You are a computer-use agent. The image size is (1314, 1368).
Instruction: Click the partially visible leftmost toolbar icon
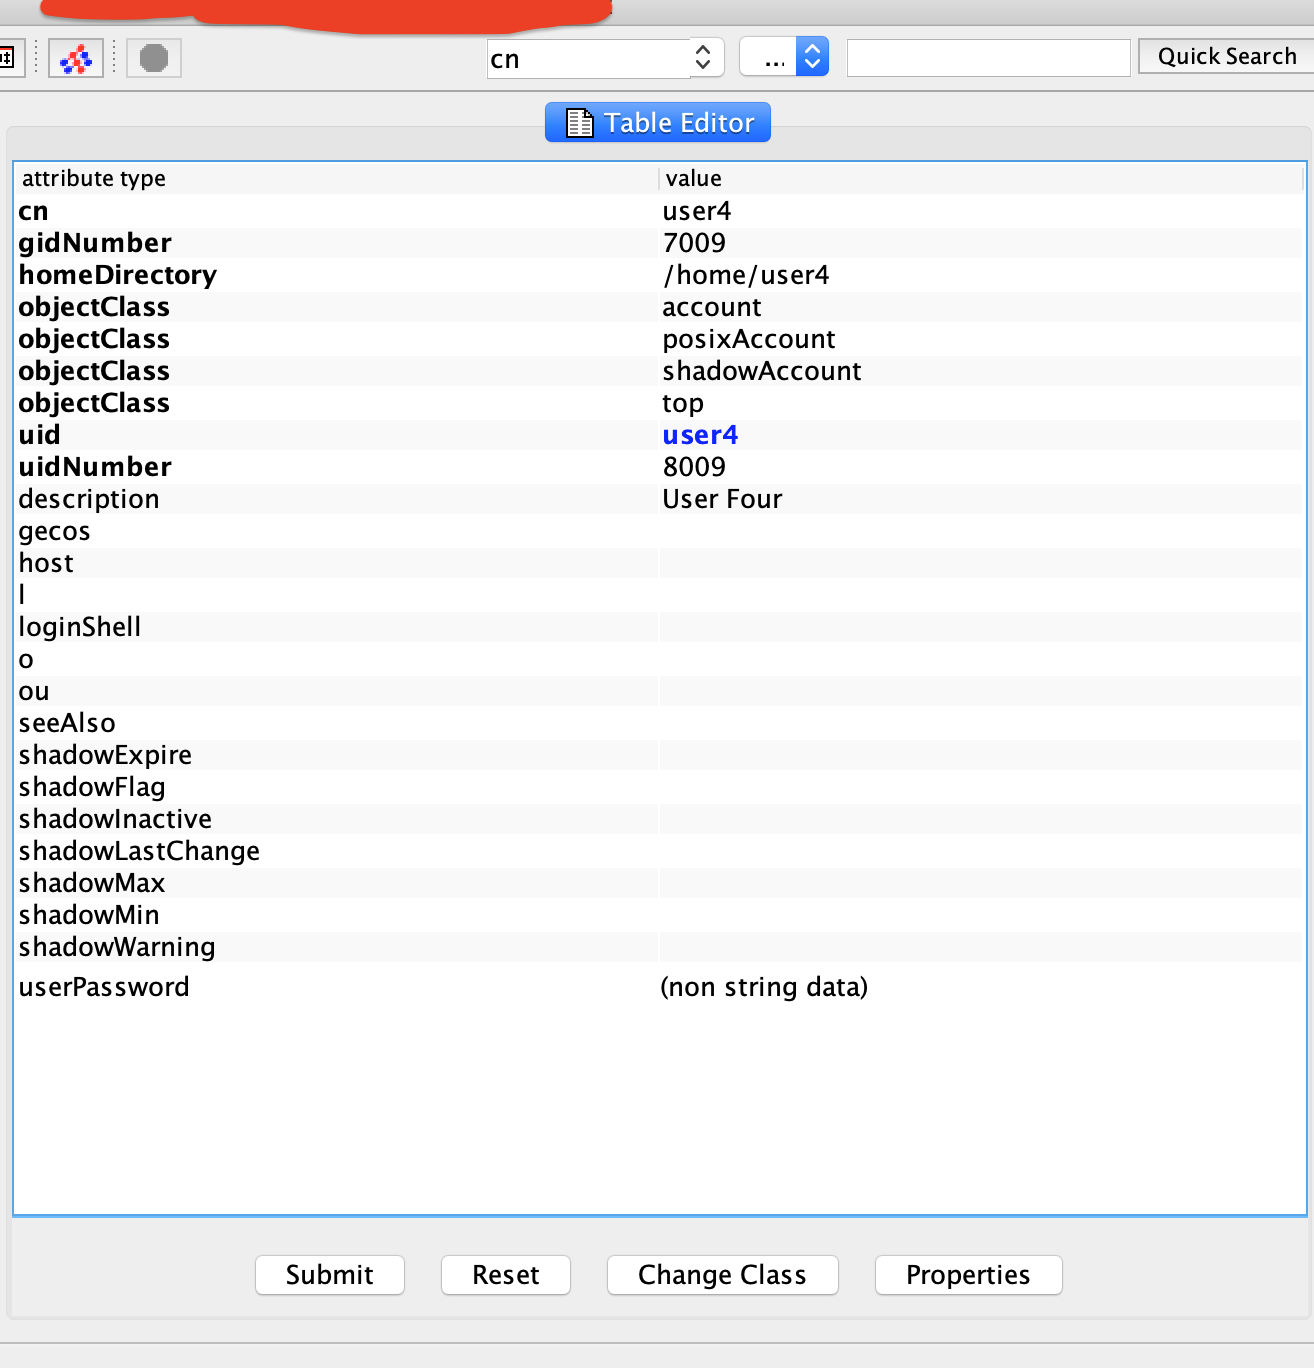(8, 59)
